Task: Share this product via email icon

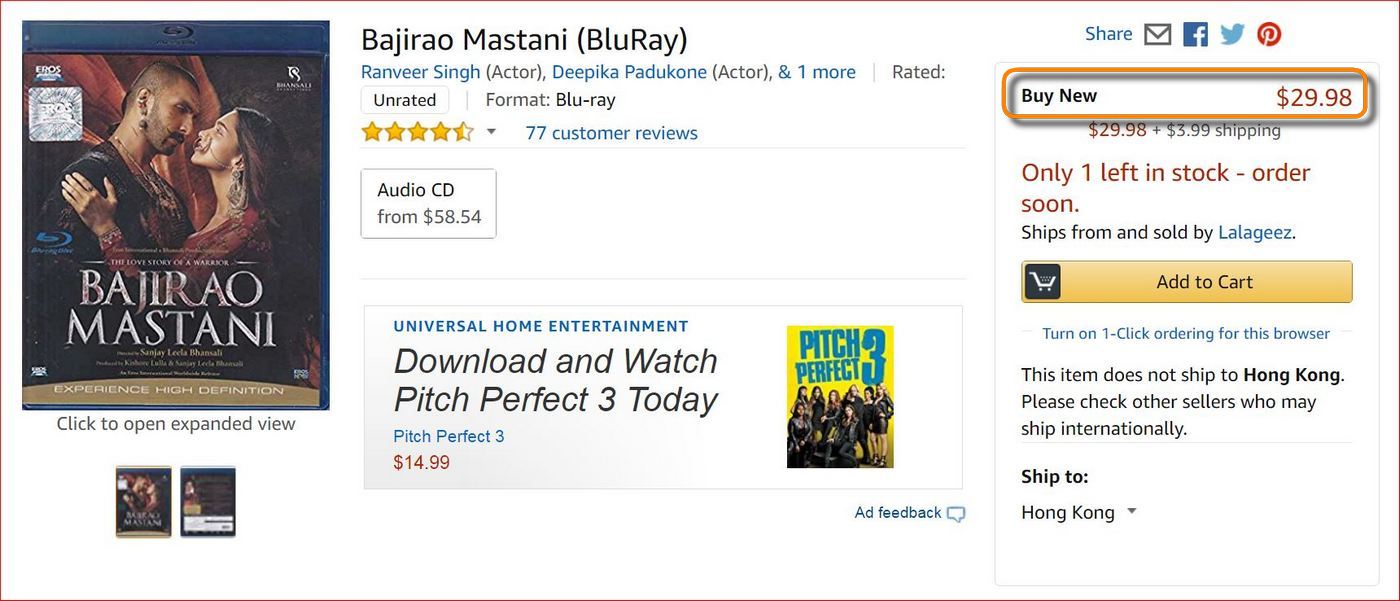Action: [1157, 34]
